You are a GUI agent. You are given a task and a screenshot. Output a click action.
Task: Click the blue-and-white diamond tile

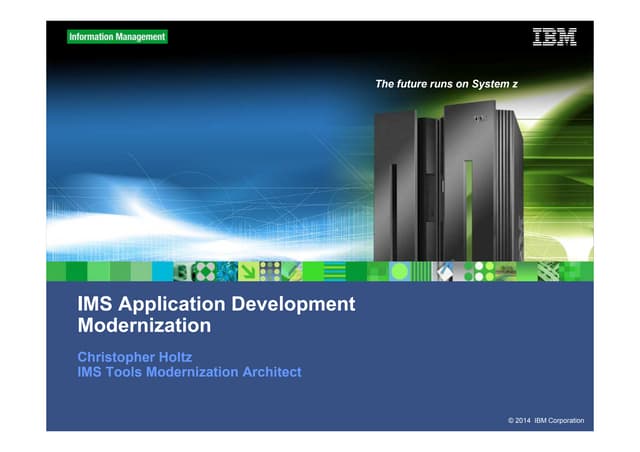[x=444, y=271]
